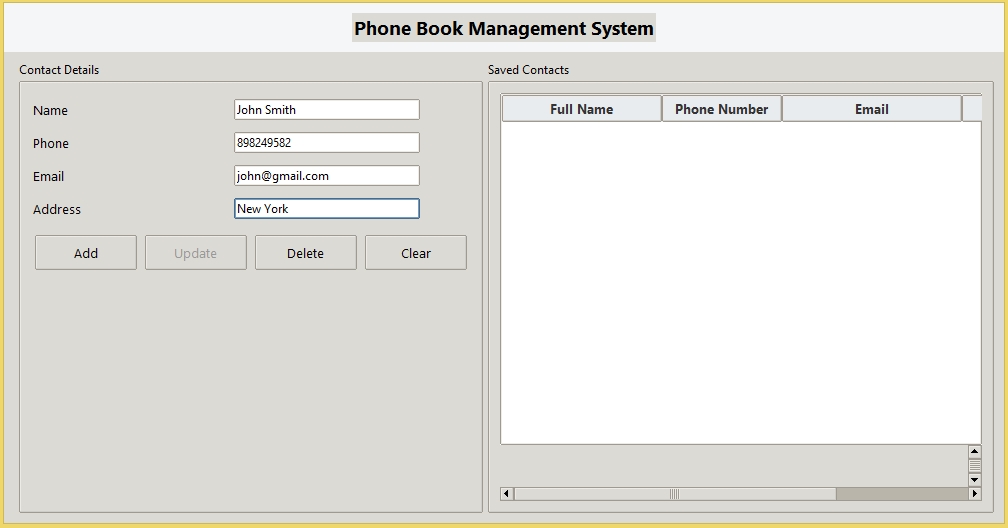The height and width of the screenshot is (528, 1008).
Task: Click the vertical scrollbar down arrow
Action: click(975, 480)
